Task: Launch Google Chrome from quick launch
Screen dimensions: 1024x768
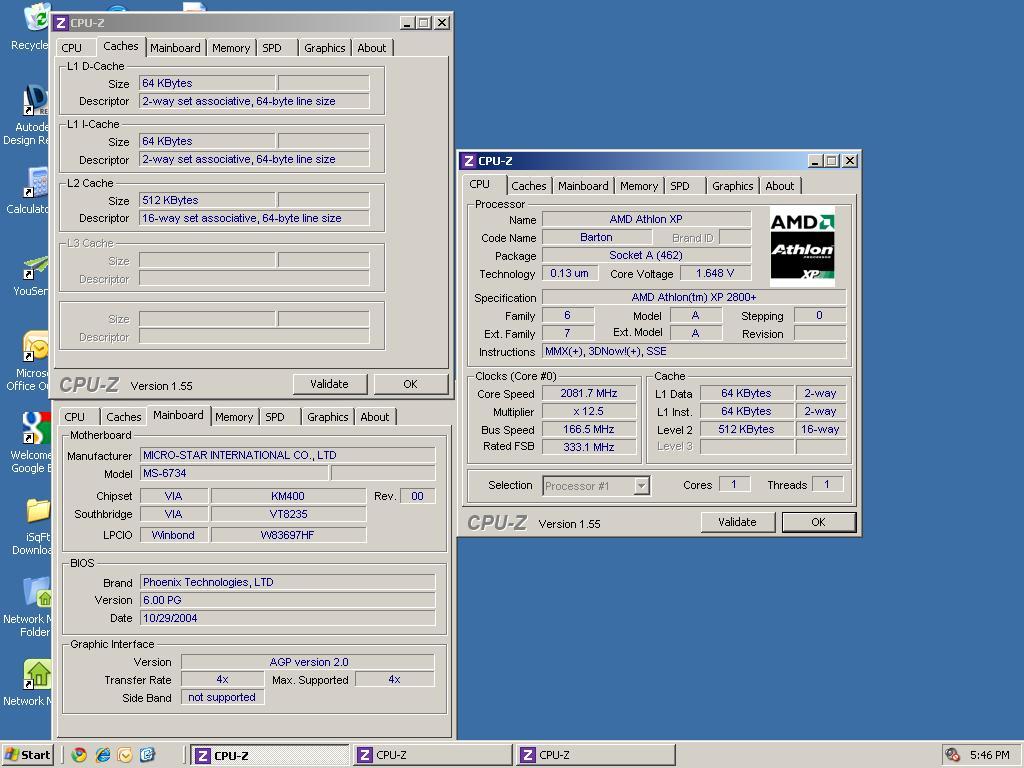Action: pos(79,755)
